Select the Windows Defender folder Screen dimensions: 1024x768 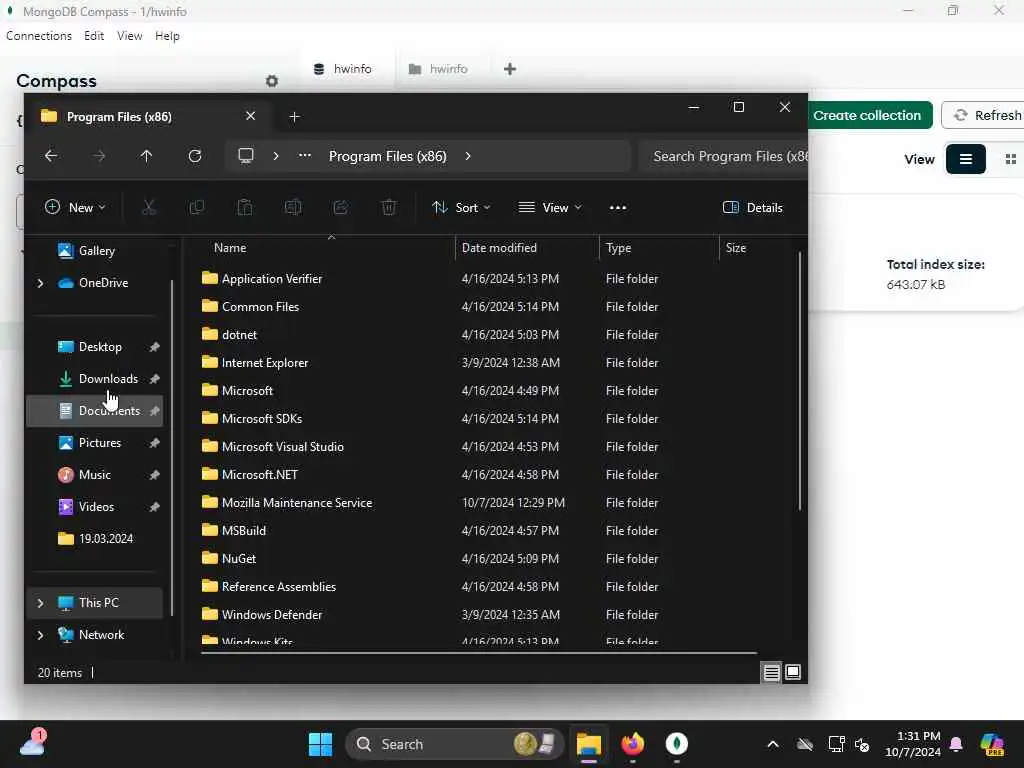click(x=272, y=615)
